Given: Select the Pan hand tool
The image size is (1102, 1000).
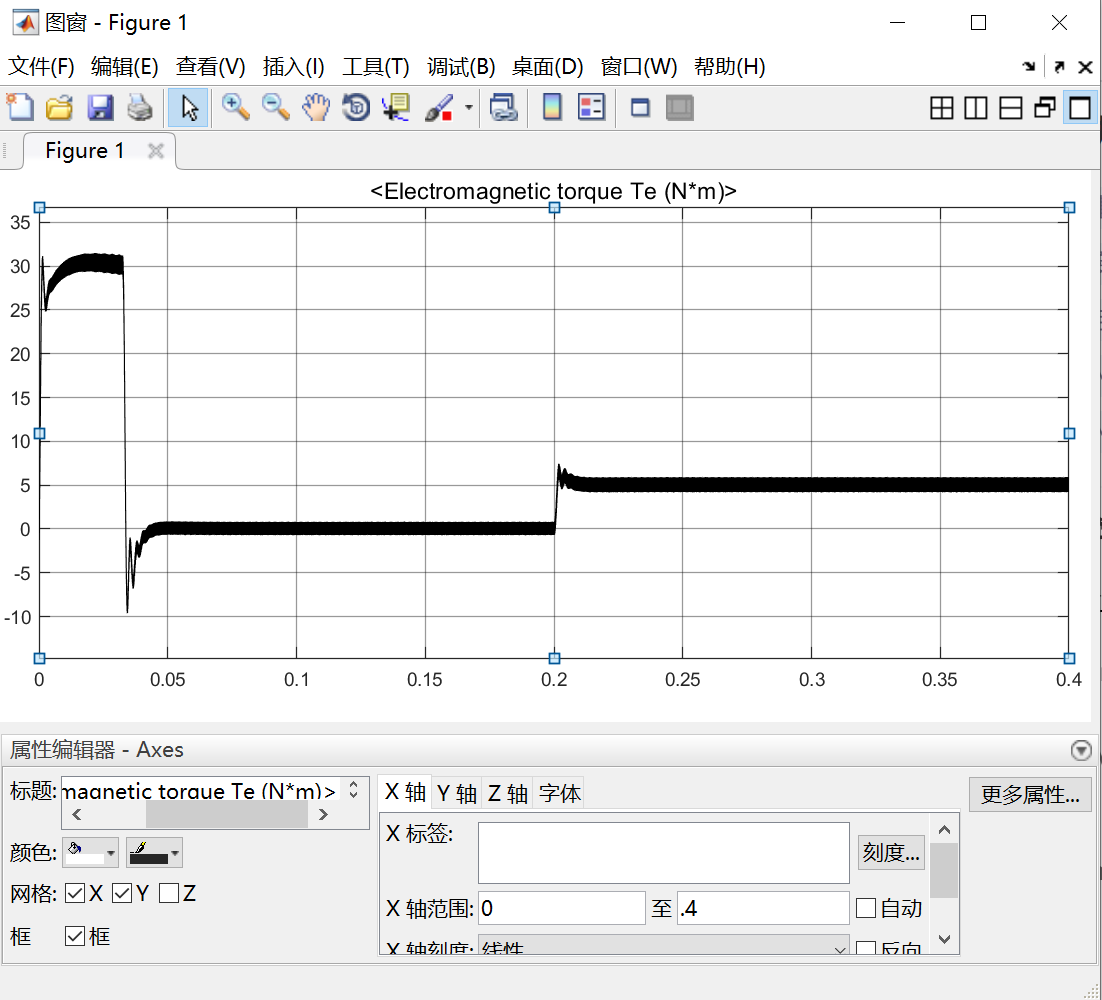Looking at the screenshot, I should click(316, 108).
